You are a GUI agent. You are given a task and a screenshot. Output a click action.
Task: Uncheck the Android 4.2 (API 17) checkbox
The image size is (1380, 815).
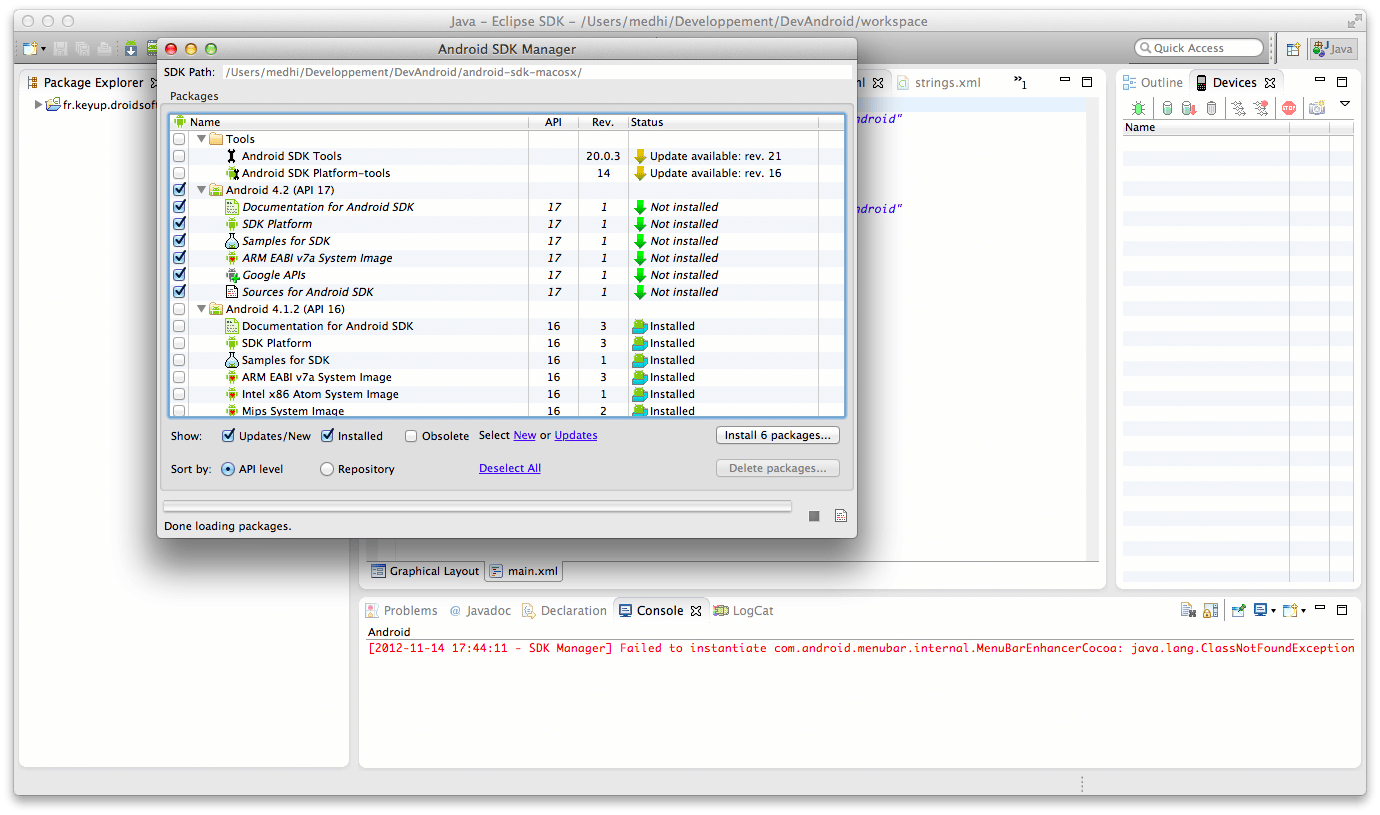(x=179, y=190)
